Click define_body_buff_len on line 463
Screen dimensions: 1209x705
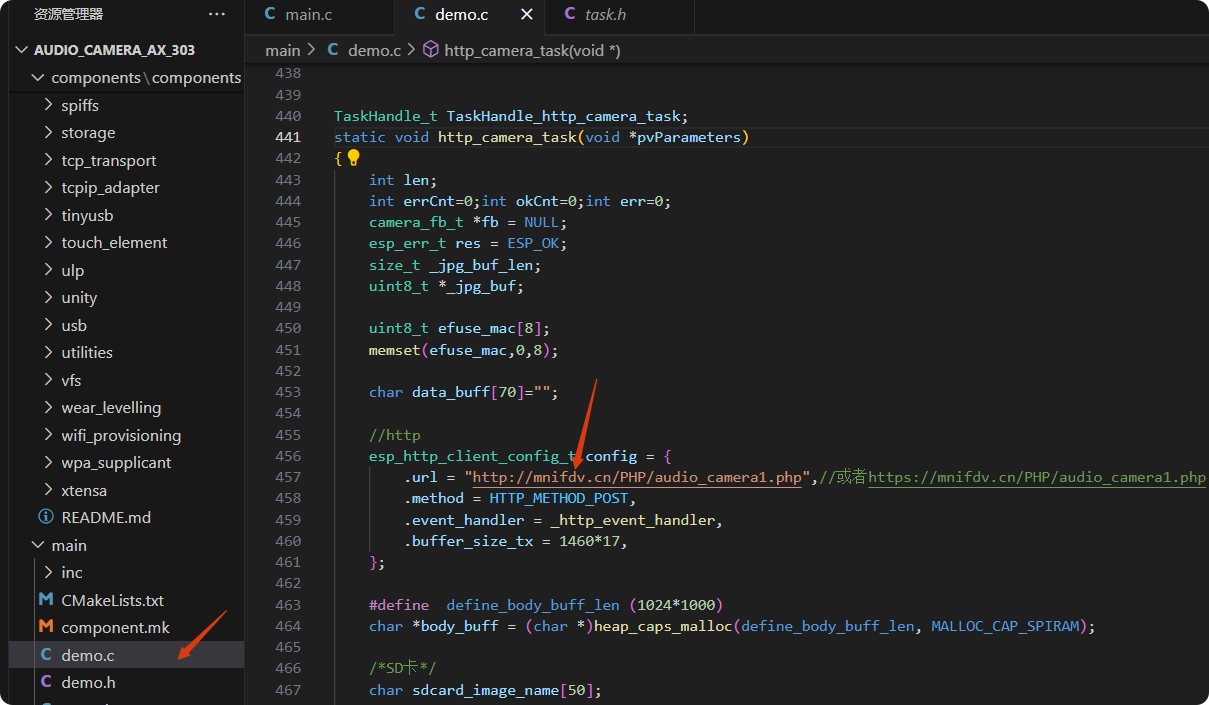533,605
